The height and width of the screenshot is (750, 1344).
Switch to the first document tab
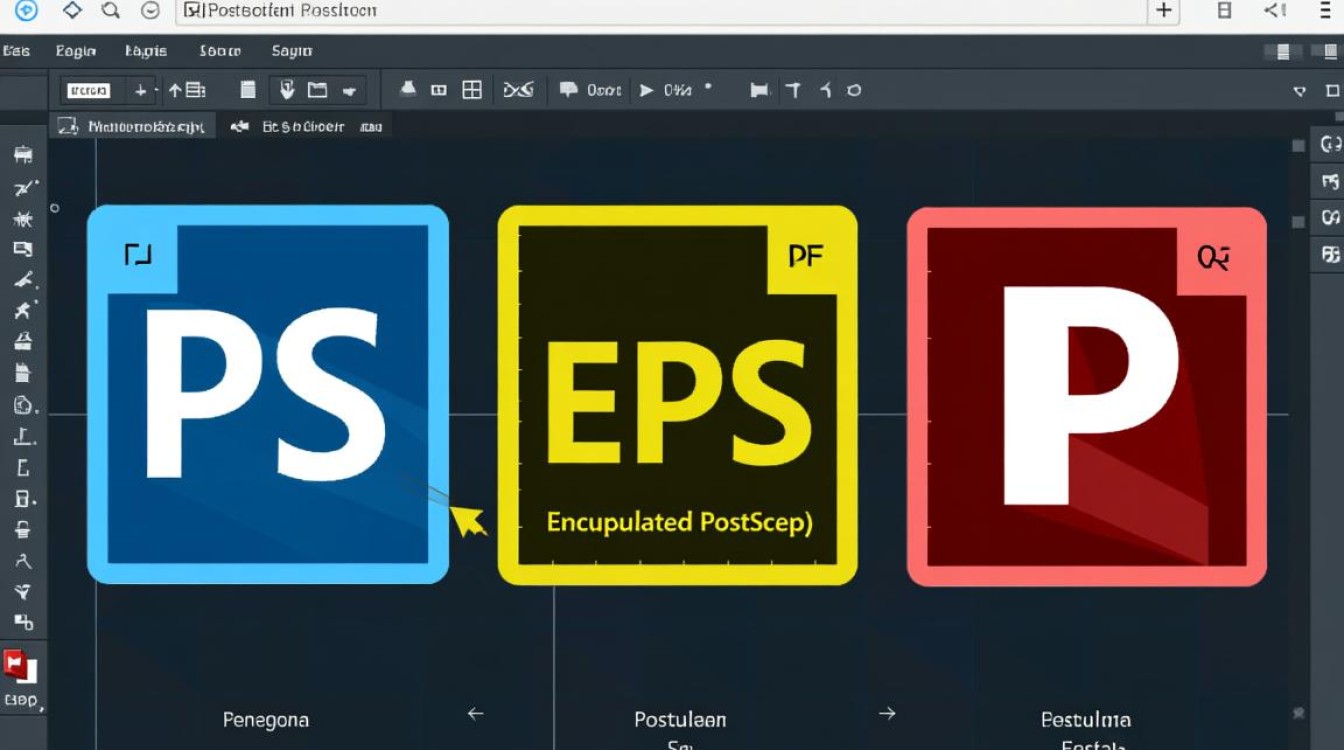tap(133, 127)
